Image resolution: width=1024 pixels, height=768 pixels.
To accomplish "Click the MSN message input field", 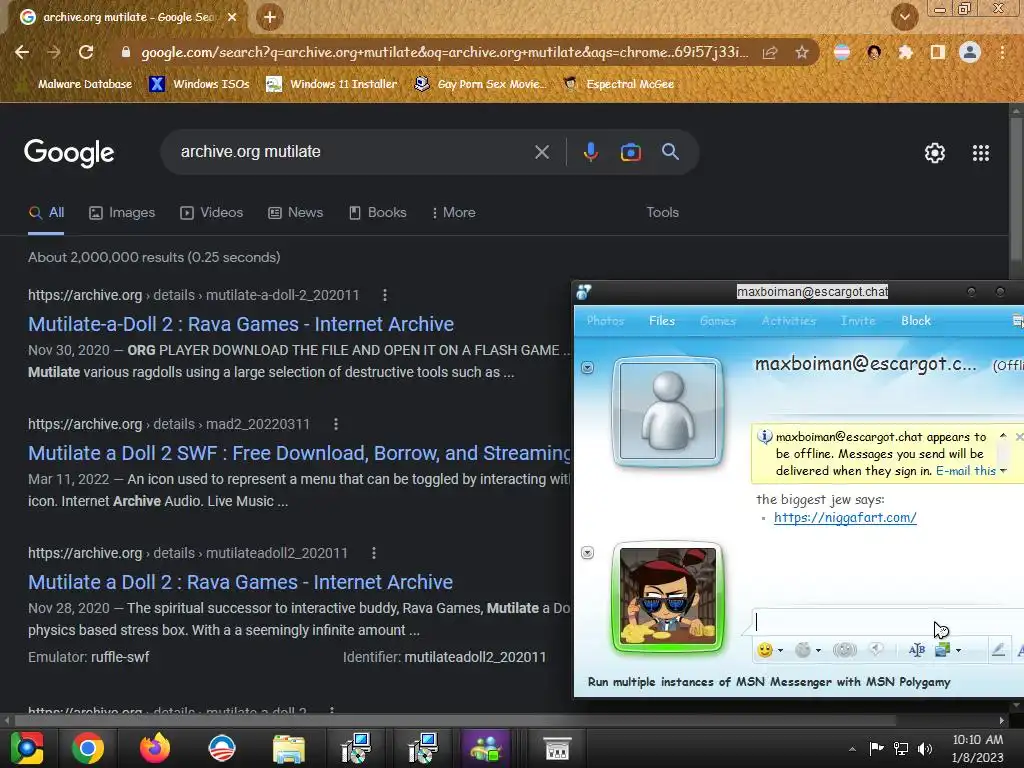I will pyautogui.click(x=888, y=622).
